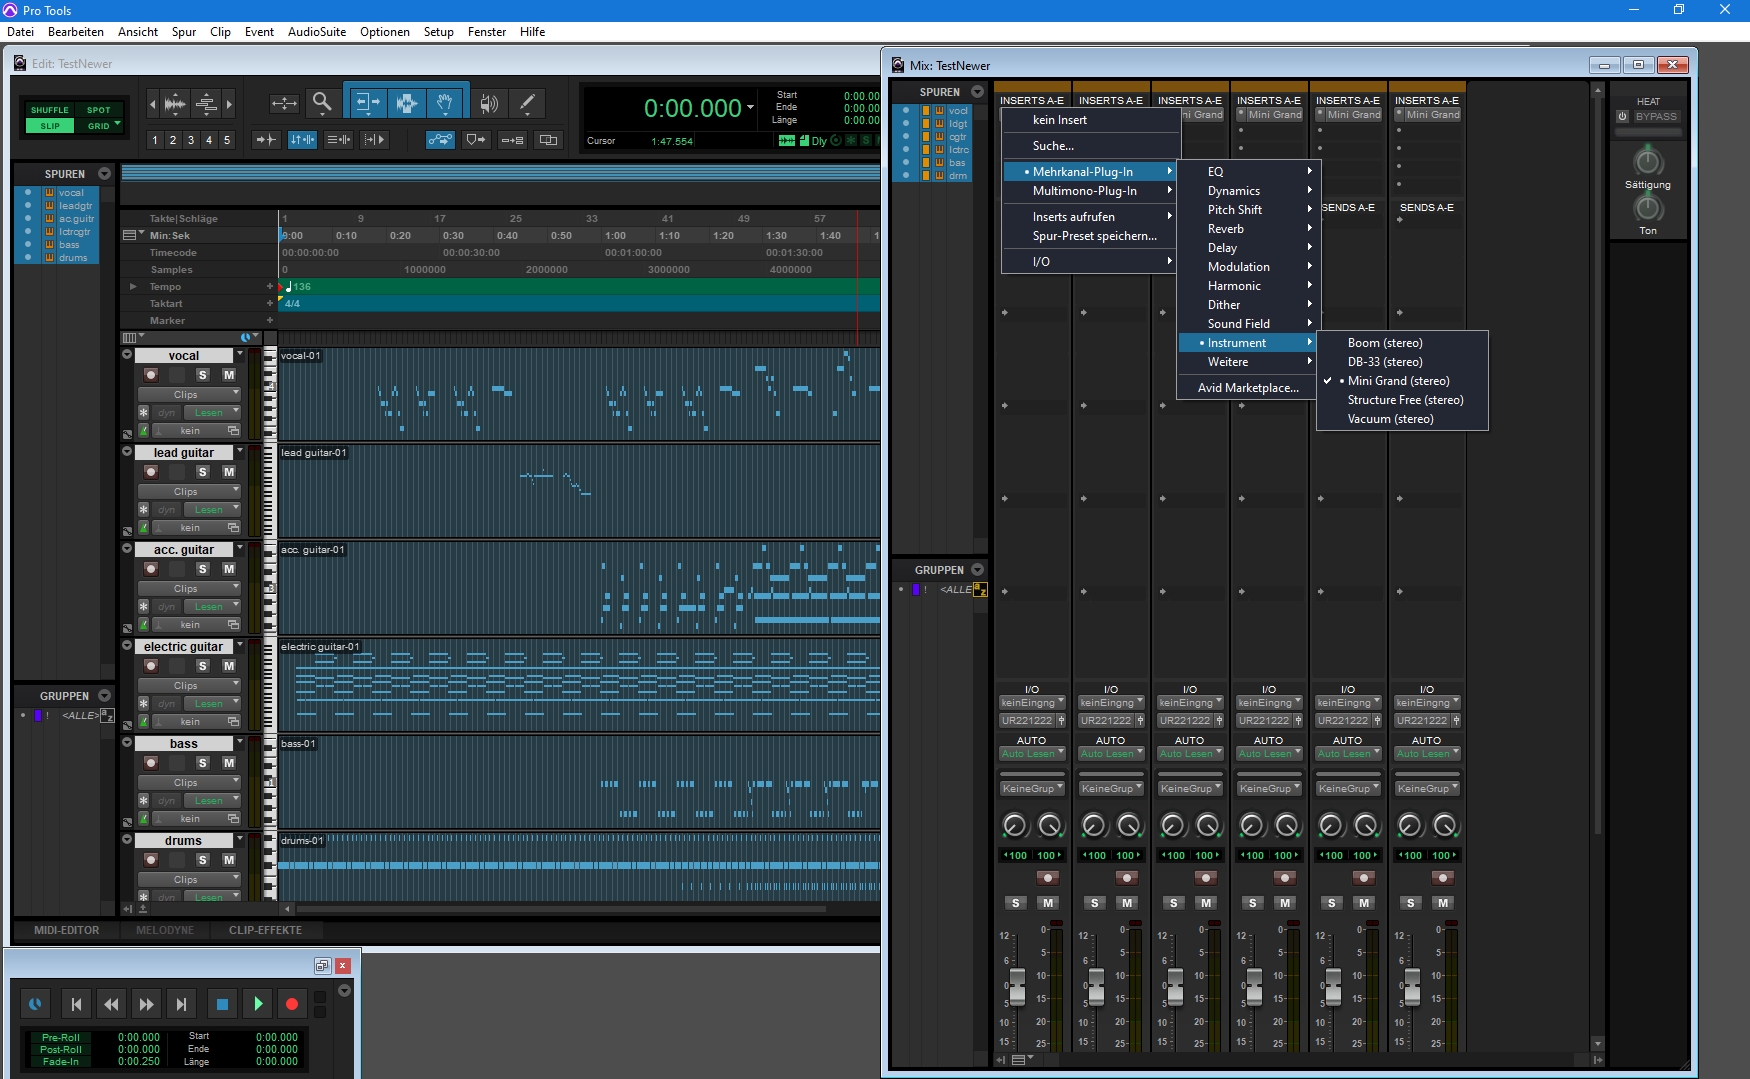Image resolution: width=1750 pixels, height=1079 pixels.
Task: Click the record-enable icon on first mixer channel
Action: click(1047, 878)
